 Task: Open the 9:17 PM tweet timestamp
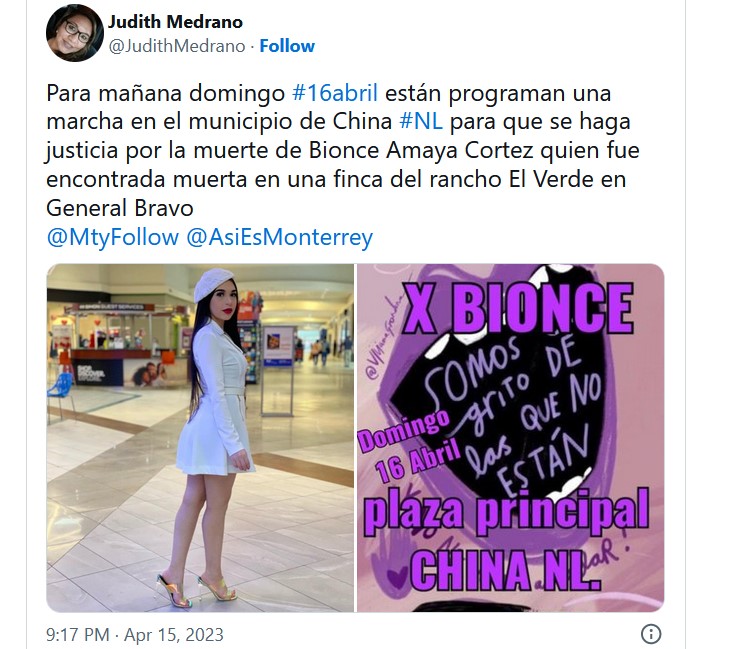pyautogui.click(x=77, y=635)
